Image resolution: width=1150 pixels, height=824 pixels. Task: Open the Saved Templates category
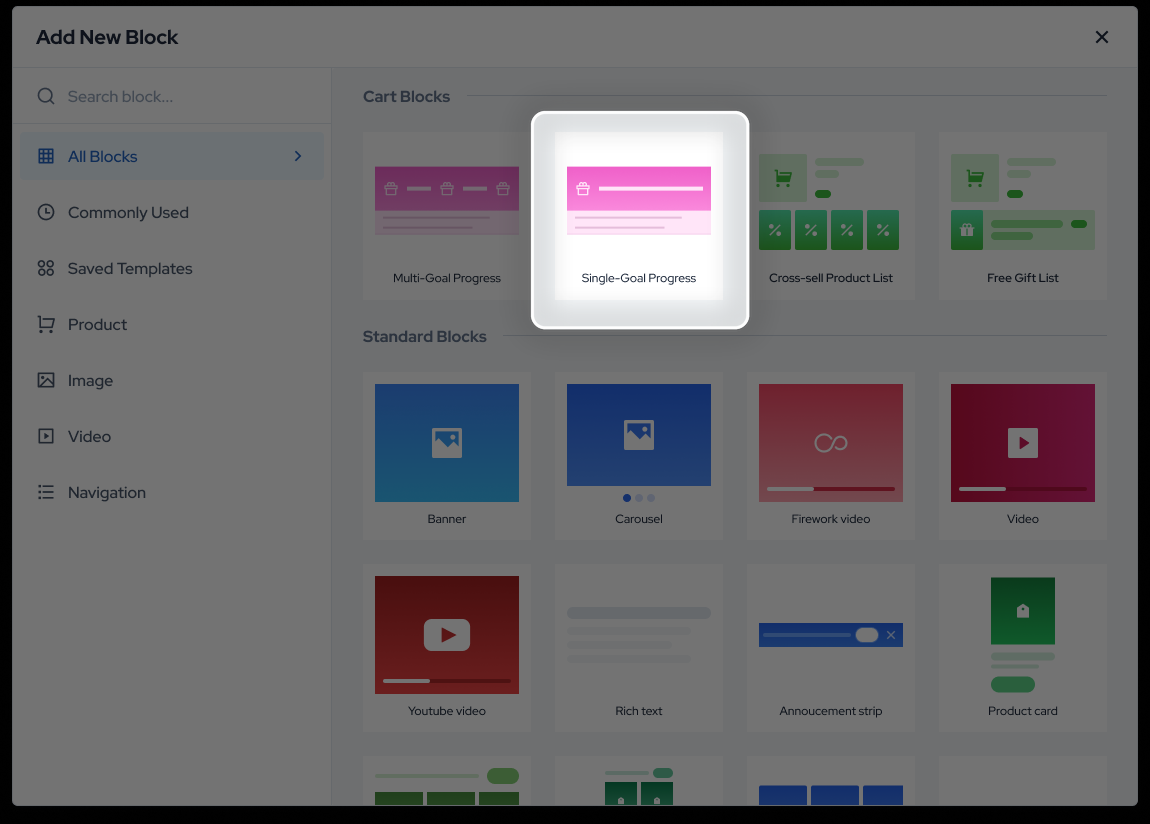(172, 268)
